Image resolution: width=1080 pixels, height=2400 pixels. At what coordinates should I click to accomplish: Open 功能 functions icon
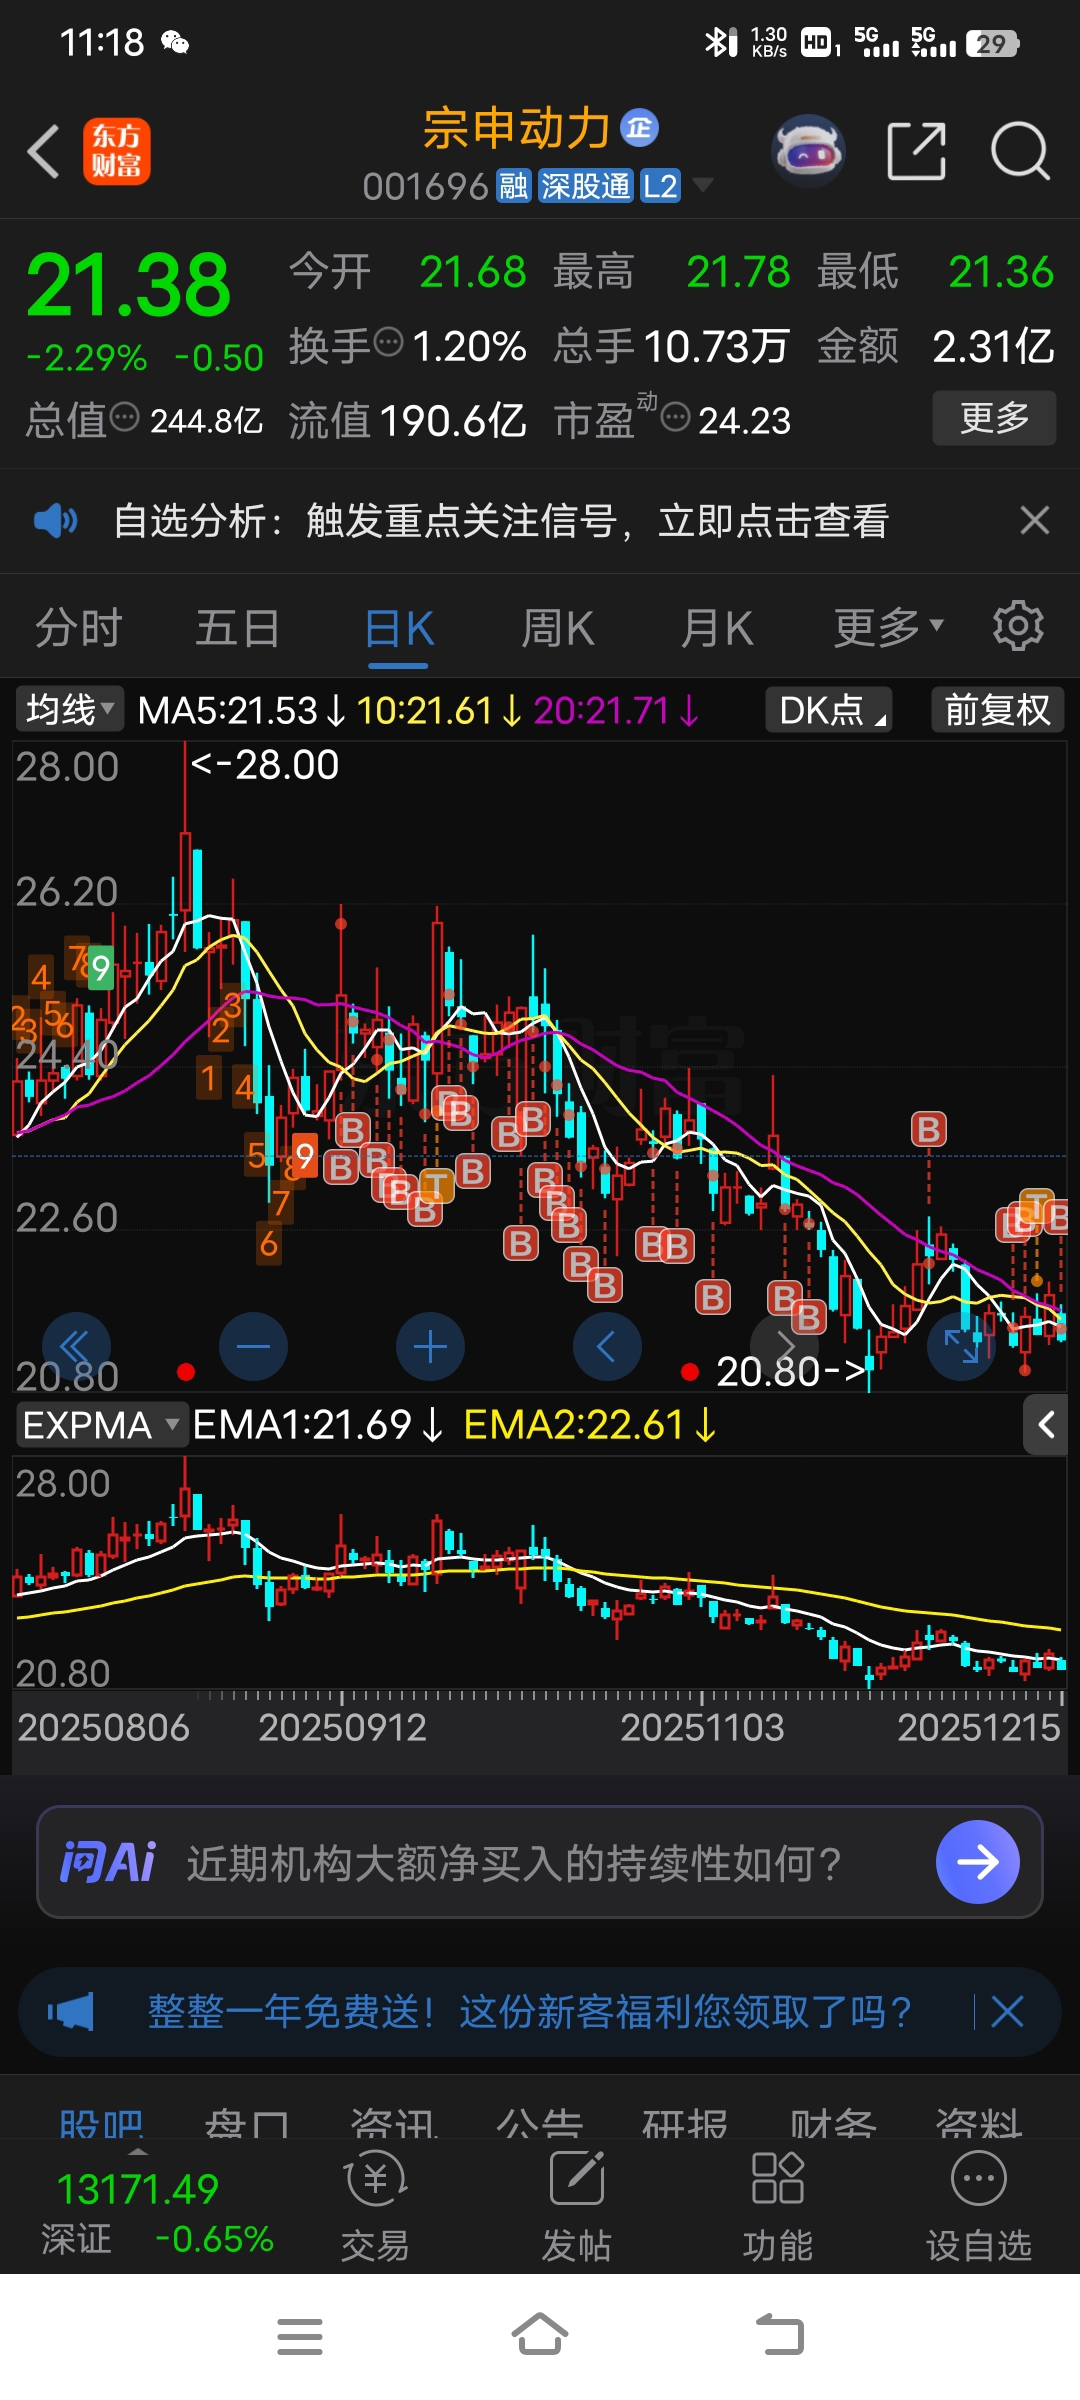778,2207
